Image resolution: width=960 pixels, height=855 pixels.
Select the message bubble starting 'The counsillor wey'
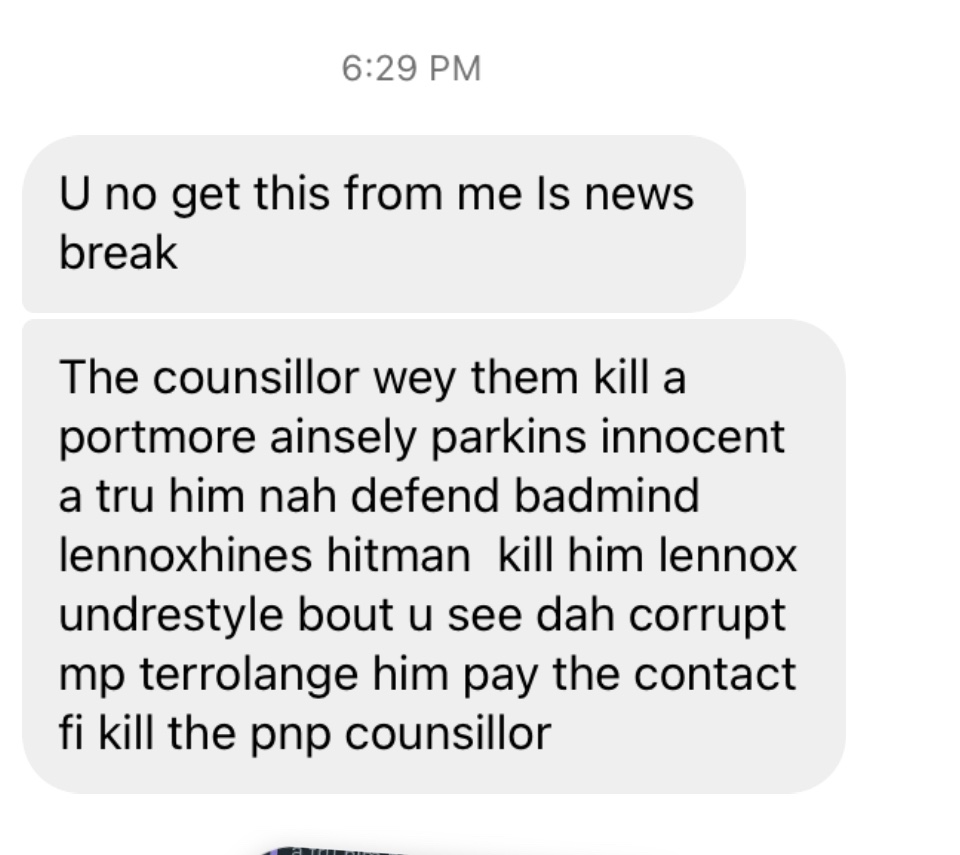pyautogui.click(x=433, y=556)
